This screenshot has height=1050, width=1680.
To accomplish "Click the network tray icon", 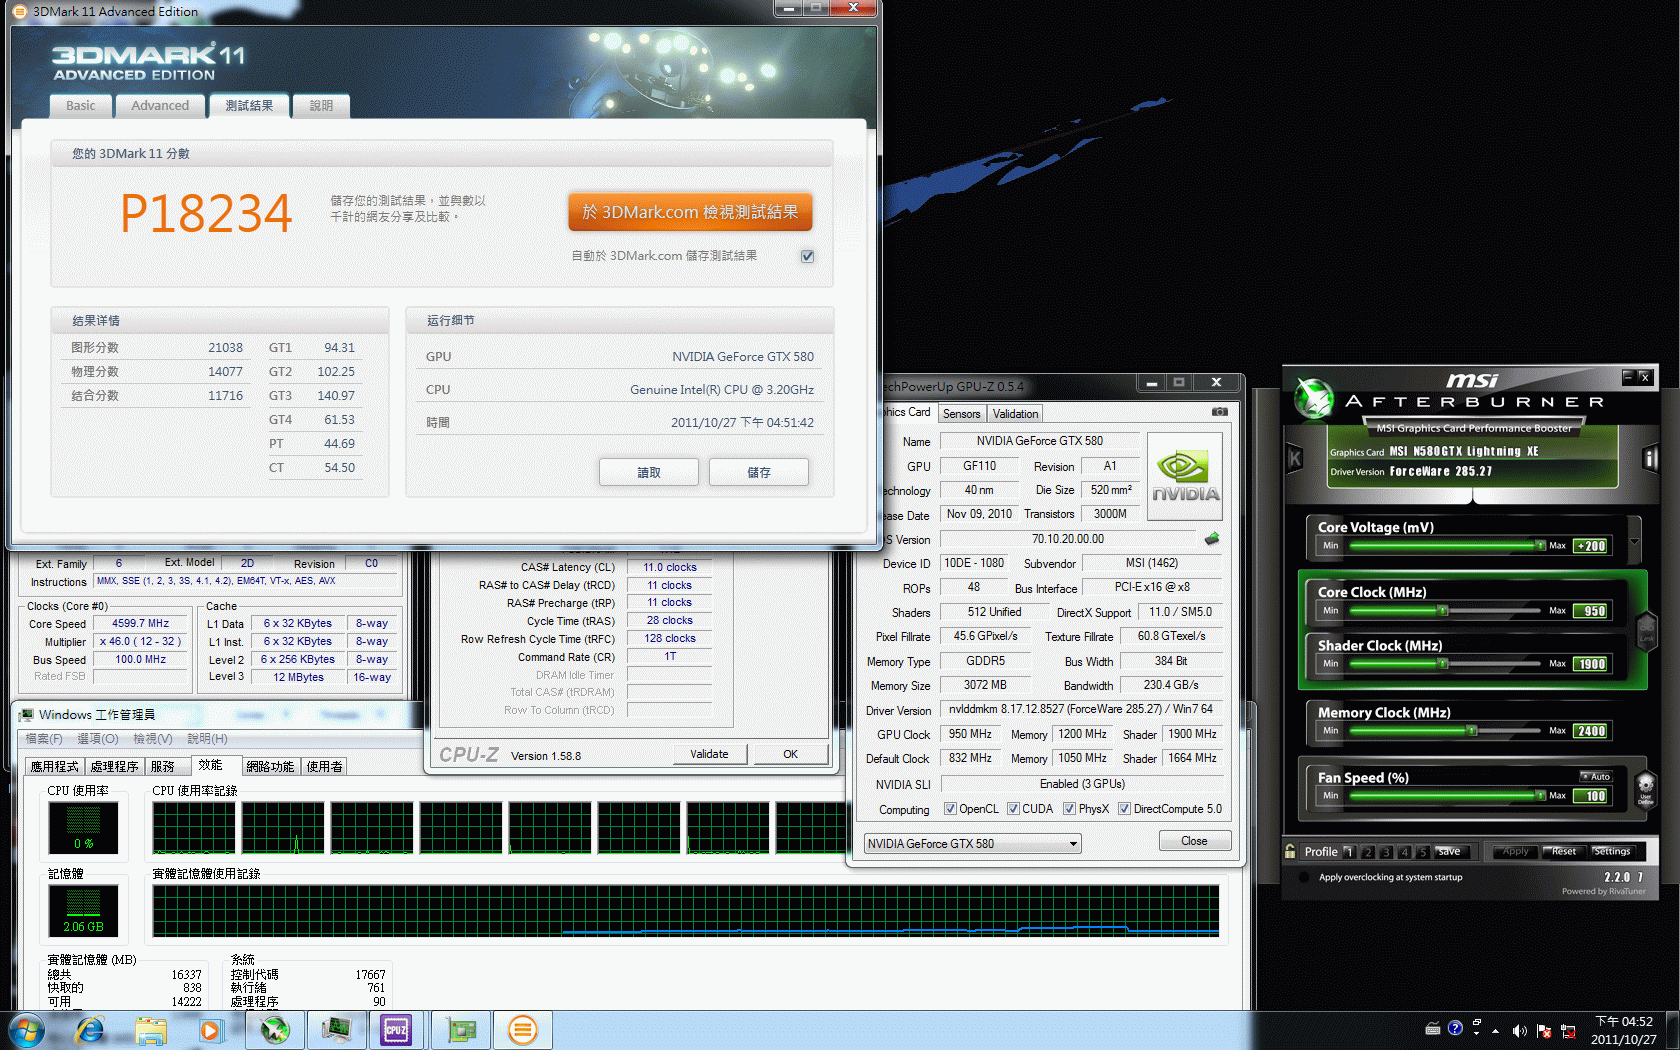I will coord(1568,1030).
